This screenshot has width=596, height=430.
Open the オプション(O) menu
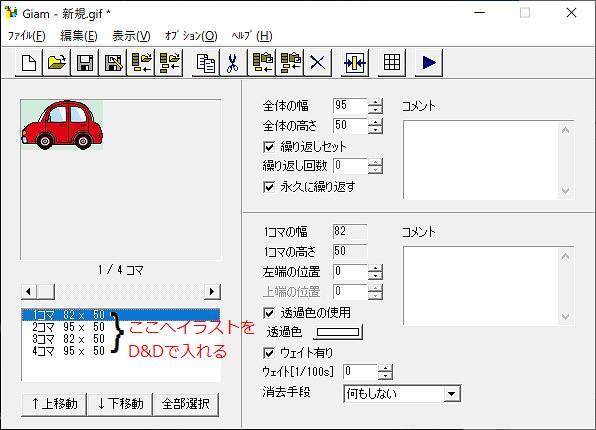point(191,36)
